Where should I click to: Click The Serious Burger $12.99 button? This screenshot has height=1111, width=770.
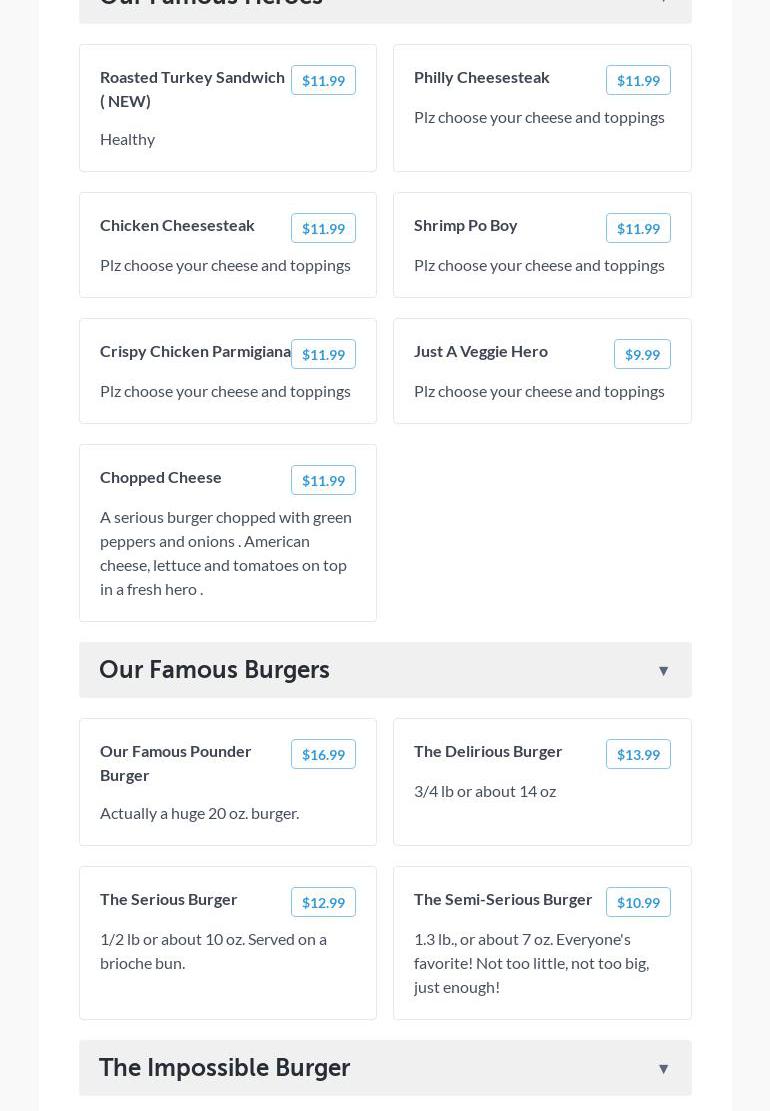point(323,903)
